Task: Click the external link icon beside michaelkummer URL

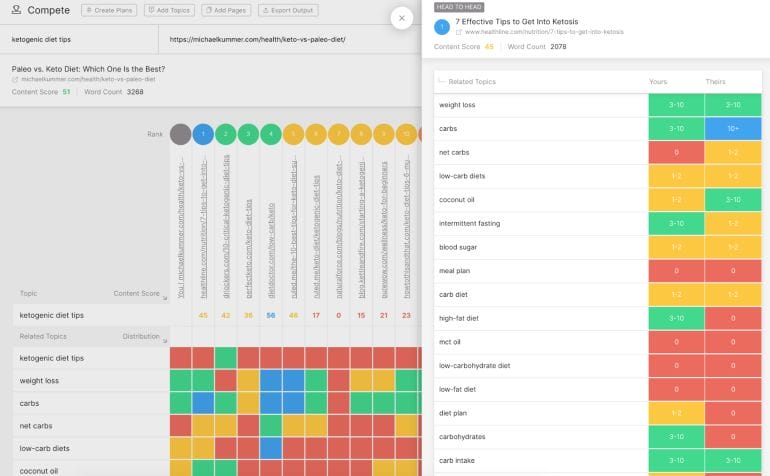Action: 15,79
